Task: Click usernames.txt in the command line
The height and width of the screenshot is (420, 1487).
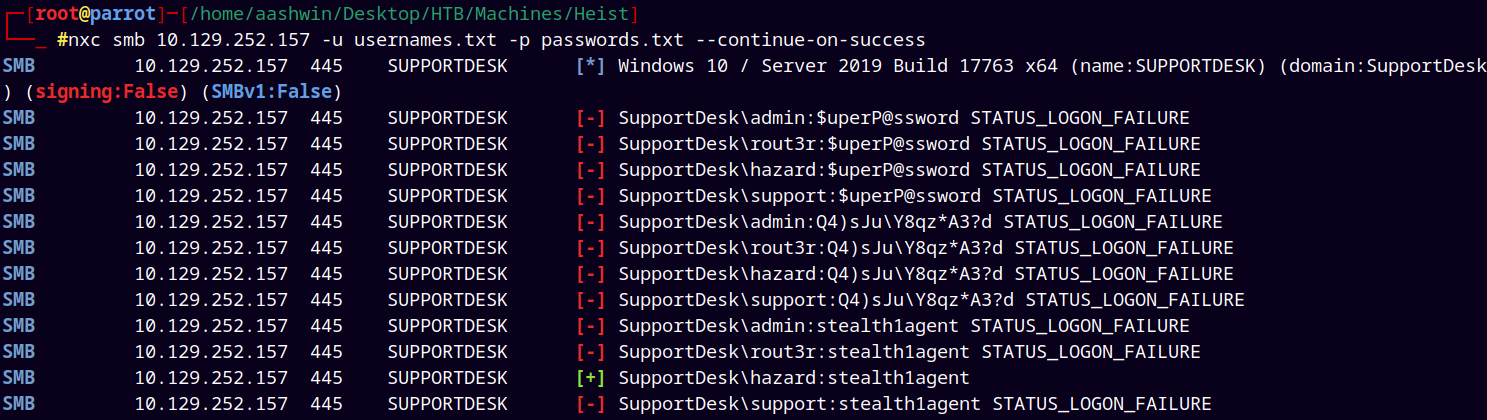Action: (x=408, y=40)
